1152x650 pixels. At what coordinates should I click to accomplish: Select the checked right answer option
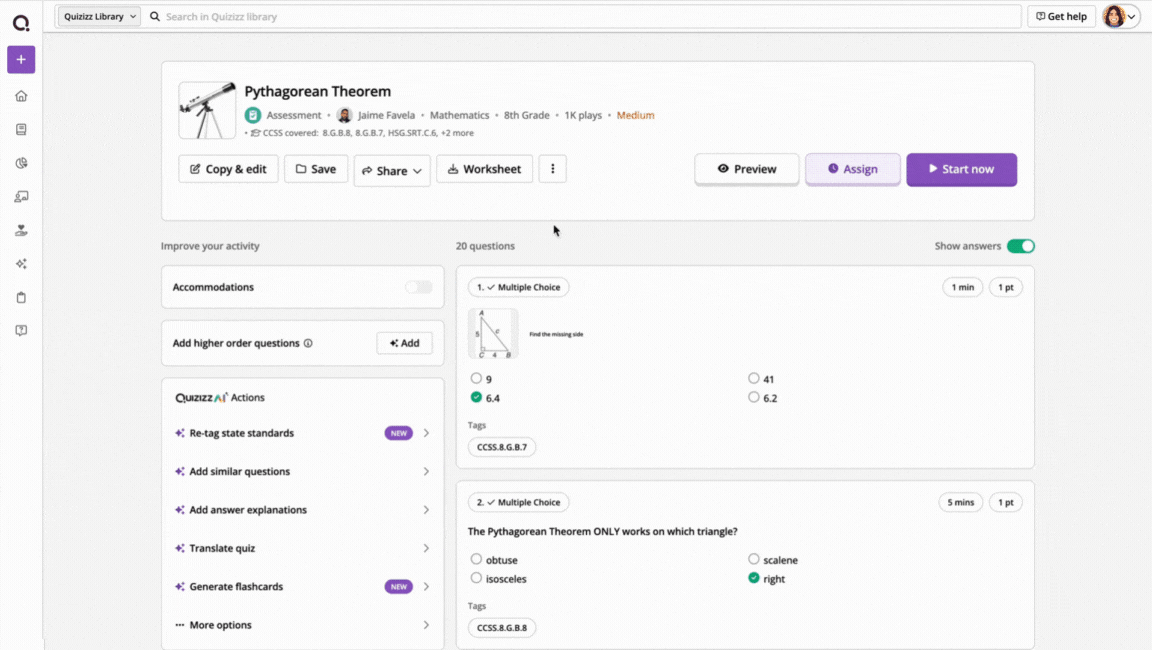(x=754, y=578)
